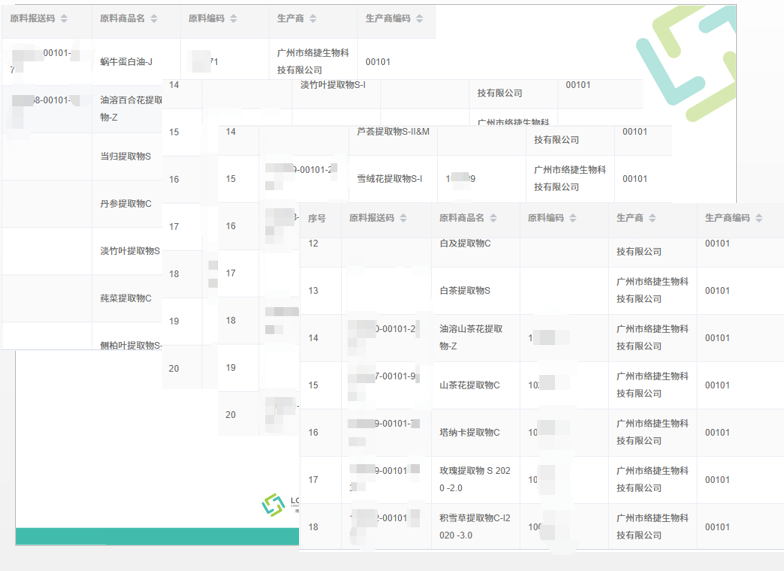The image size is (784, 571).
Task: Click manufacturer code 00101 in 雪绒花提取物S-I row
Action: pyautogui.click(x=634, y=178)
